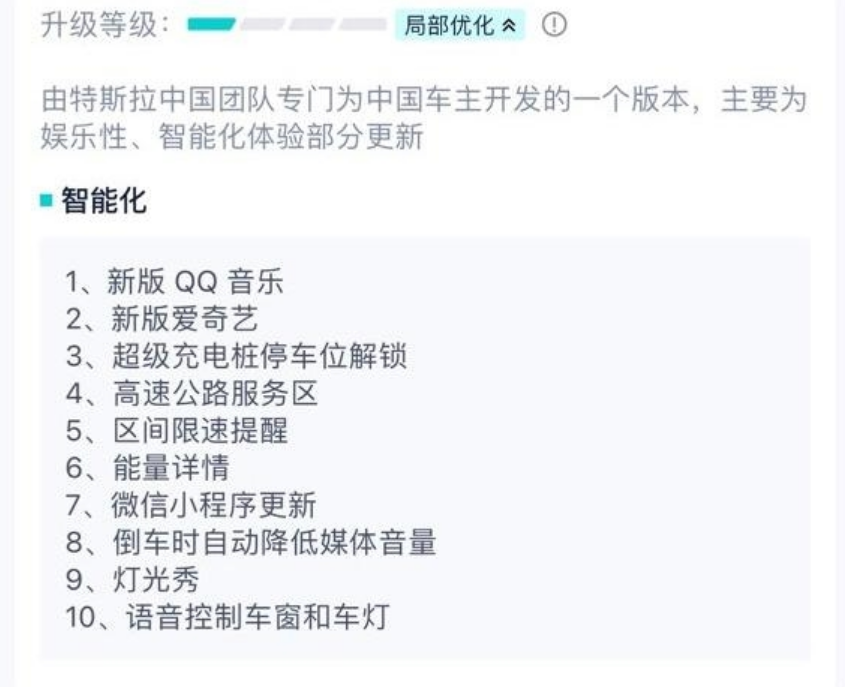The width and height of the screenshot is (845, 687).
Task: Click the teal square bullet before 智能化
Action: 46,200
